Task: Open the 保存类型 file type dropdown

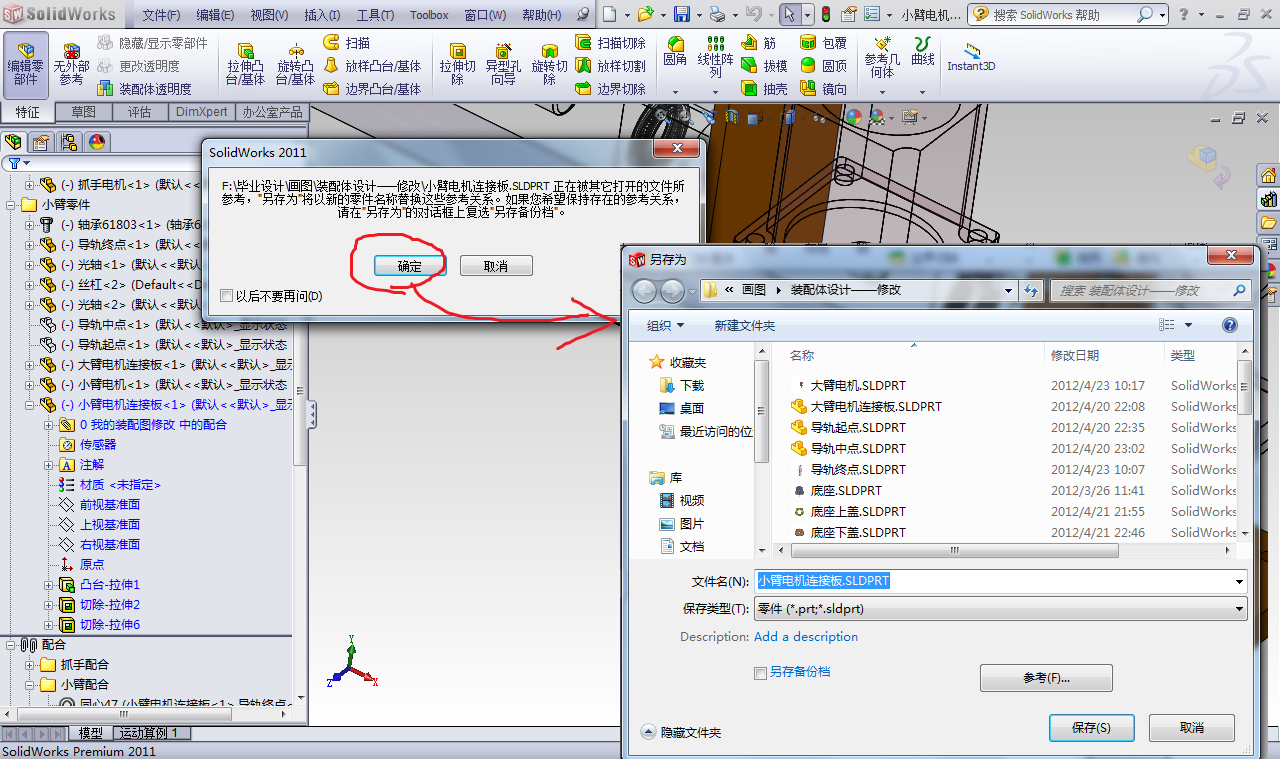Action: point(1240,608)
